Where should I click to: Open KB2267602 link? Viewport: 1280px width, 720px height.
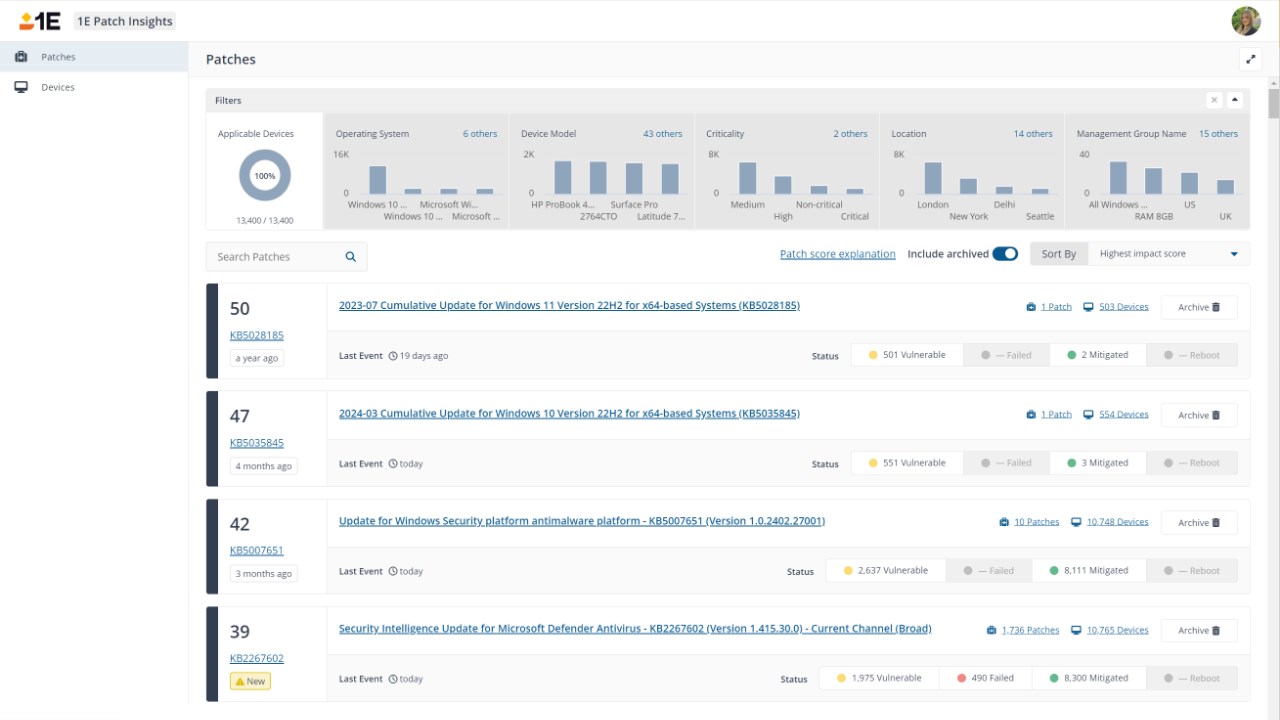(x=257, y=658)
